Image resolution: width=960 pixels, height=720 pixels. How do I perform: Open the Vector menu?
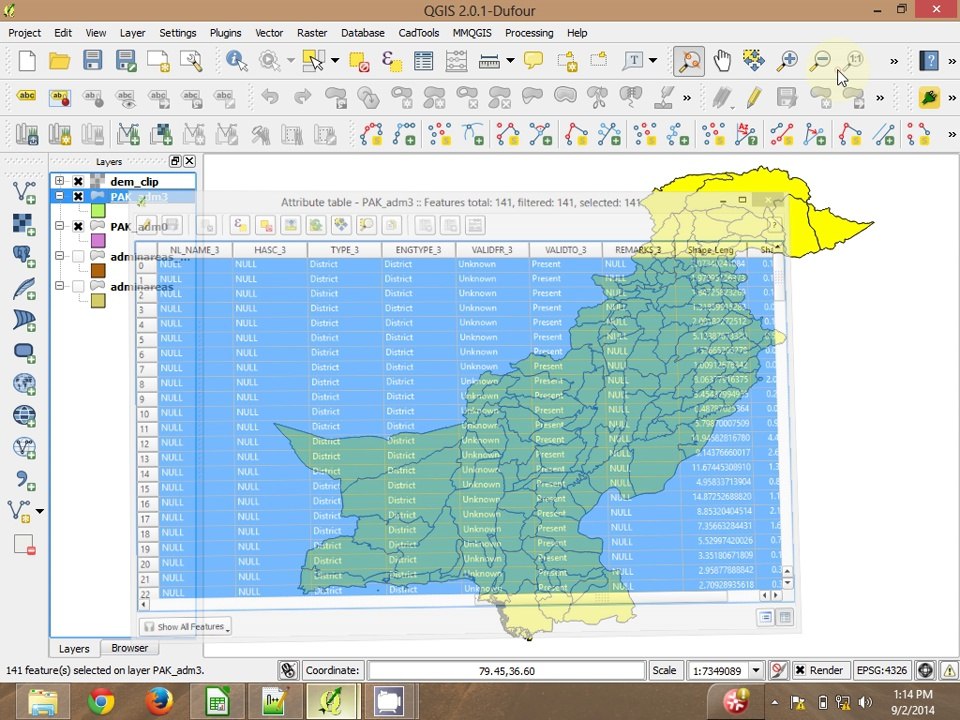pos(269,33)
